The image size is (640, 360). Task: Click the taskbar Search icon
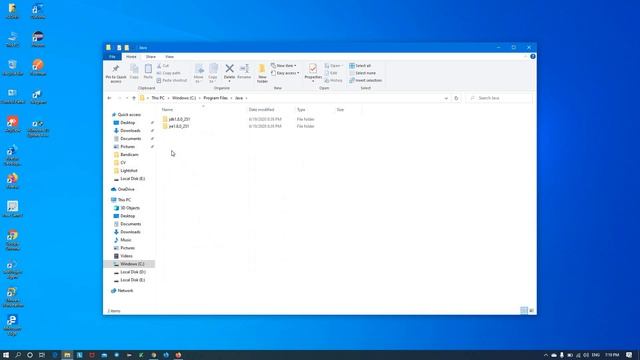click(x=18, y=355)
